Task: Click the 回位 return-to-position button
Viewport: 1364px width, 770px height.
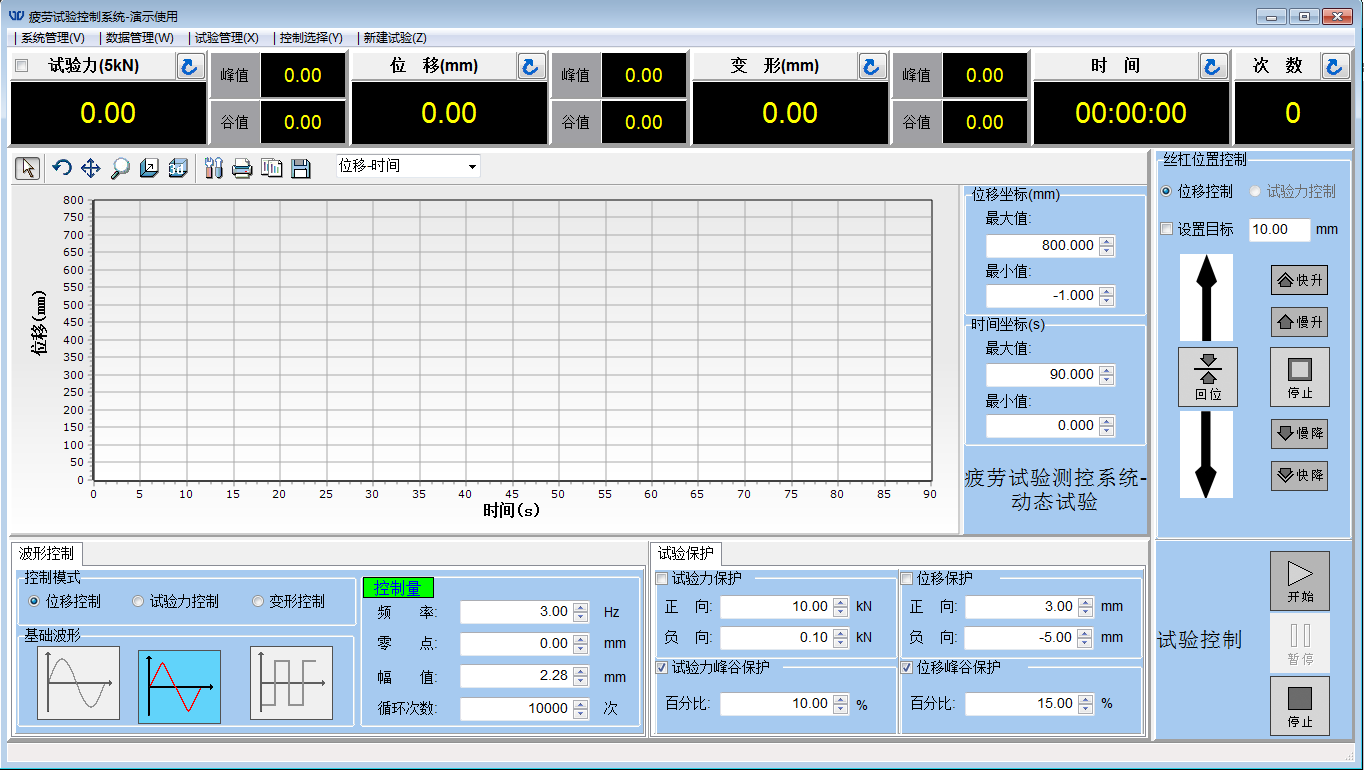Action: [x=1208, y=376]
